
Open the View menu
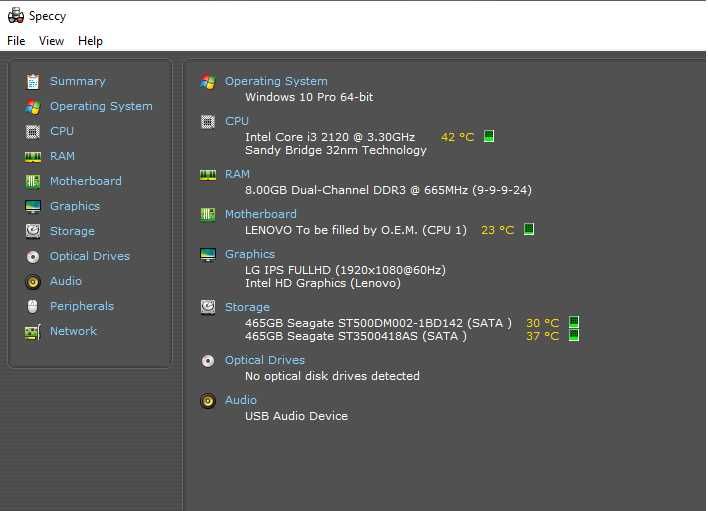[51, 41]
